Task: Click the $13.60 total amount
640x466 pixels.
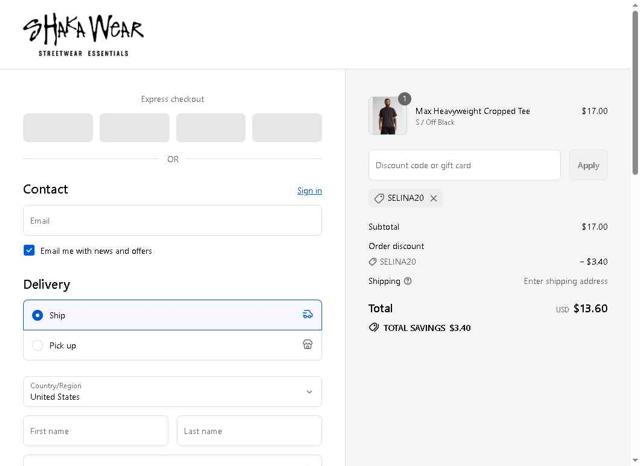Action: (590, 308)
